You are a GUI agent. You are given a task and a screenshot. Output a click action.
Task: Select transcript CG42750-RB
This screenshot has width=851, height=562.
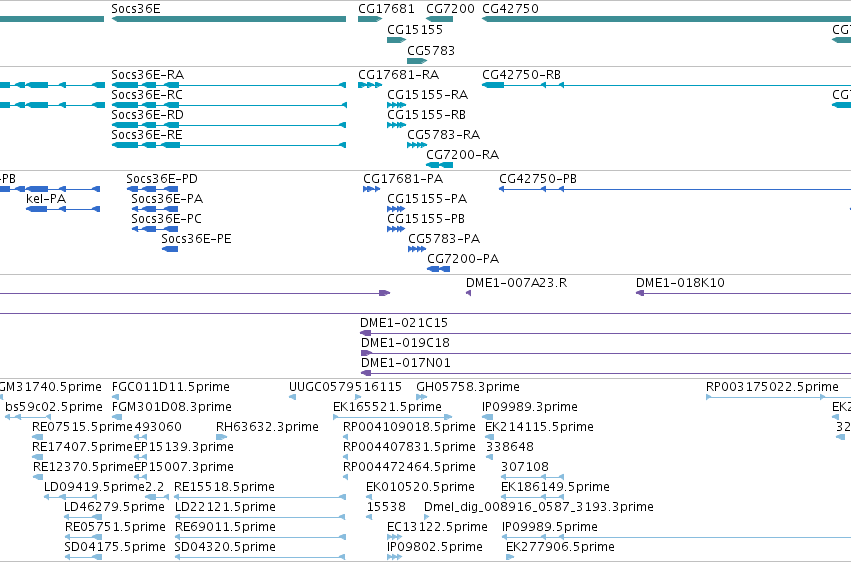pos(666,85)
